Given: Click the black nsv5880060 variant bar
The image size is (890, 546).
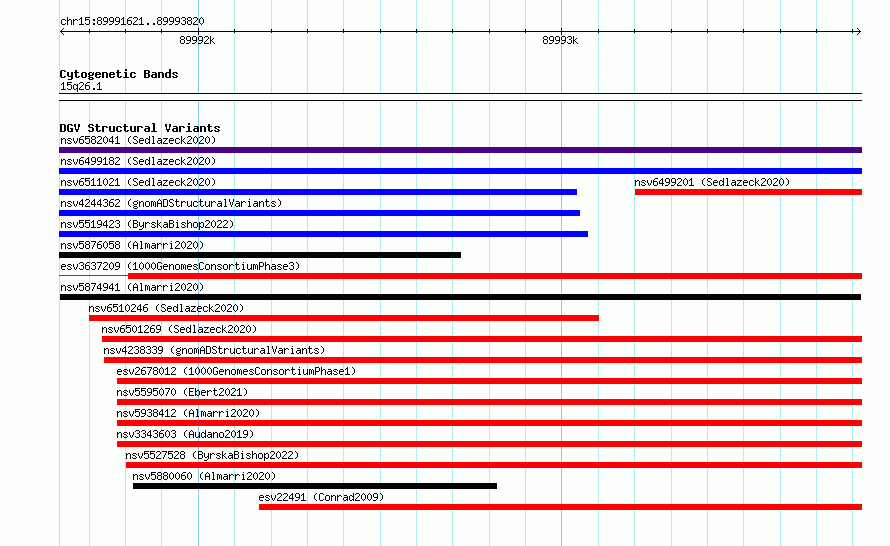Looking at the screenshot, I should [x=315, y=486].
